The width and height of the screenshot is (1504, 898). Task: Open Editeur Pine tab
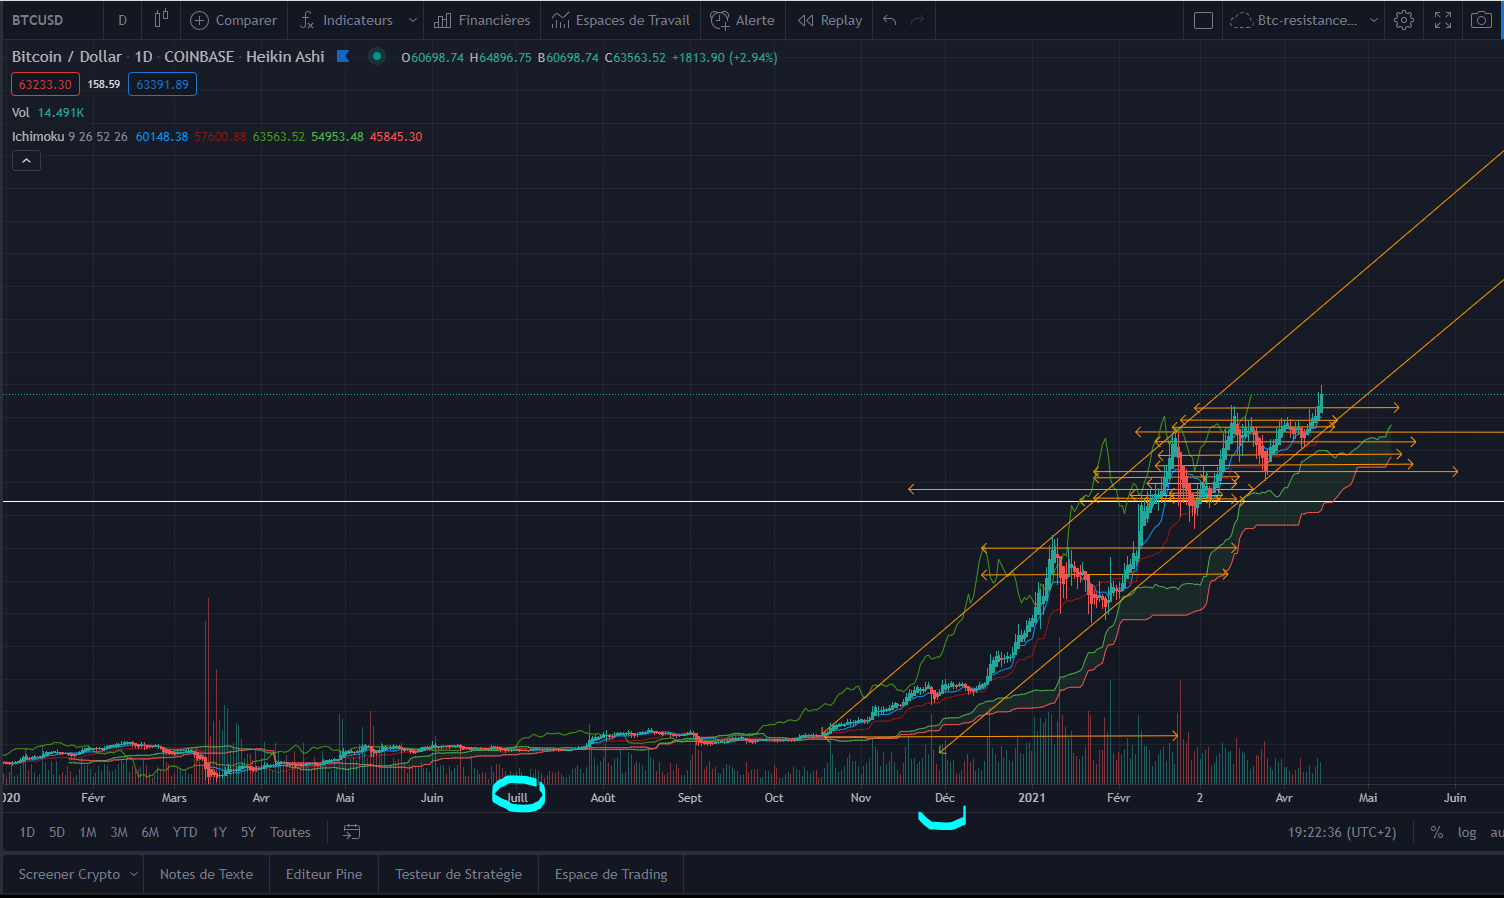[324, 874]
